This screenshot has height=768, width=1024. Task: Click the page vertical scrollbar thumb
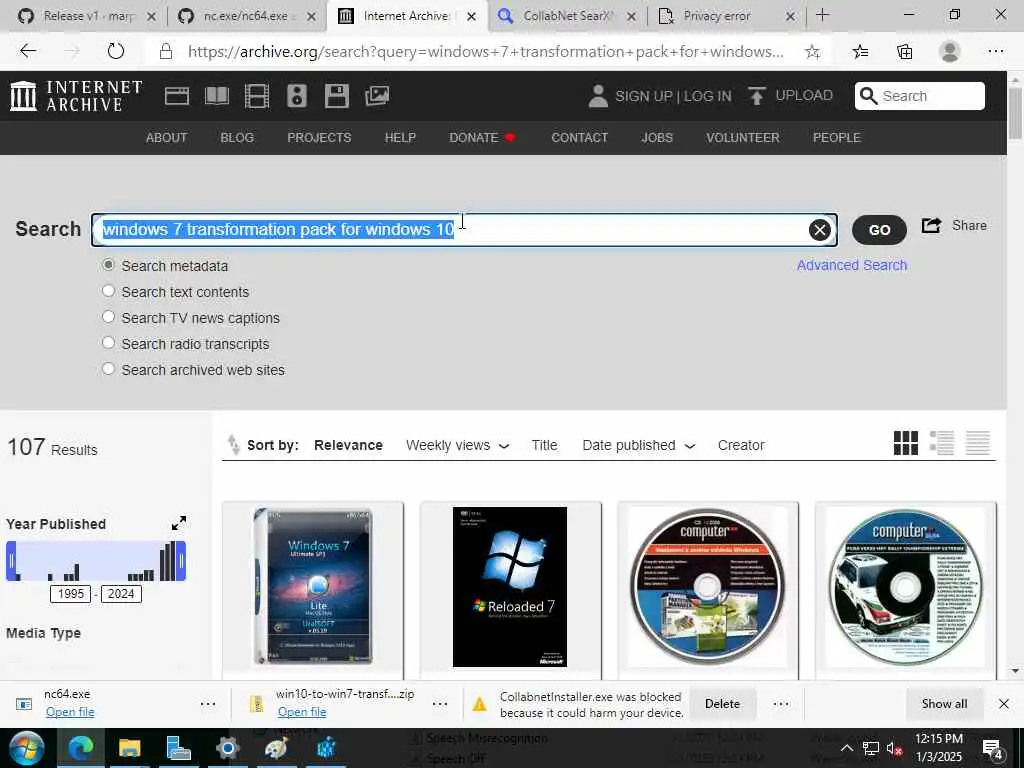pyautogui.click(x=1015, y=112)
